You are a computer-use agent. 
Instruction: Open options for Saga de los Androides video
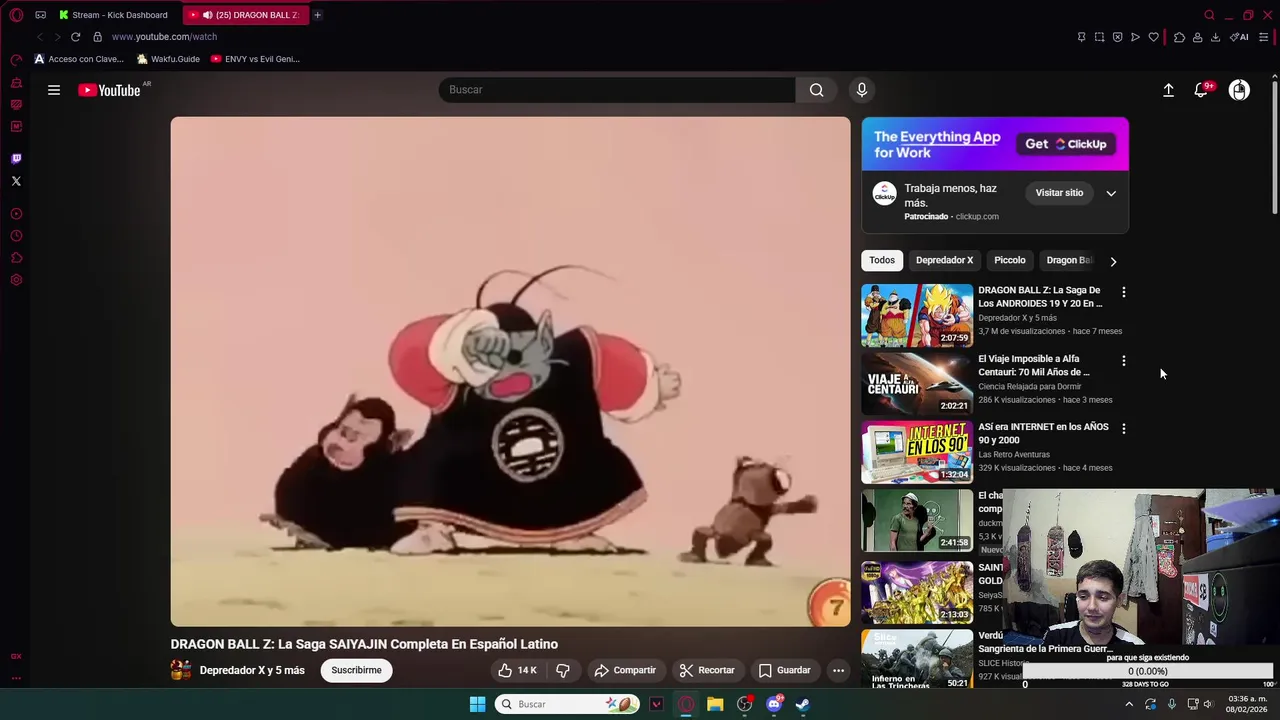point(1123,292)
